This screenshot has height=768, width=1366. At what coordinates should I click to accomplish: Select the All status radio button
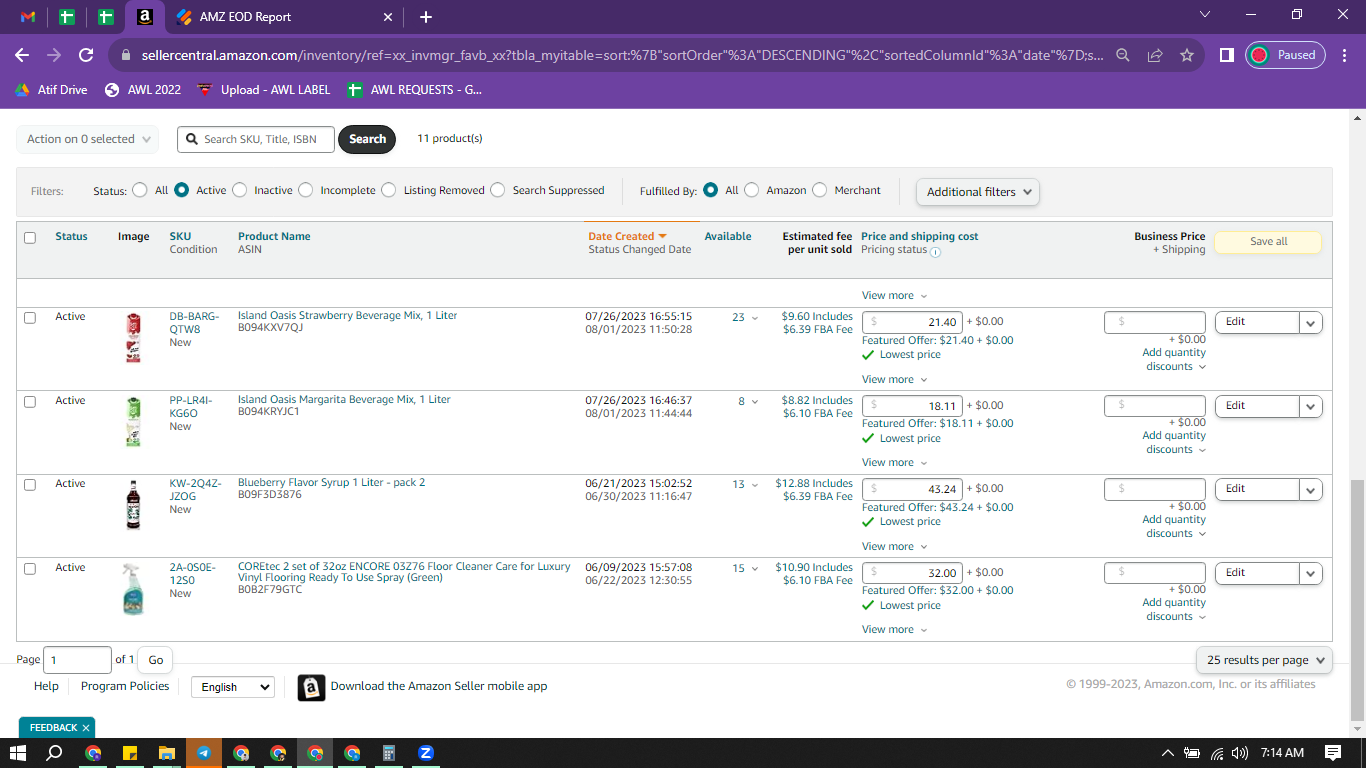pyautogui.click(x=138, y=190)
